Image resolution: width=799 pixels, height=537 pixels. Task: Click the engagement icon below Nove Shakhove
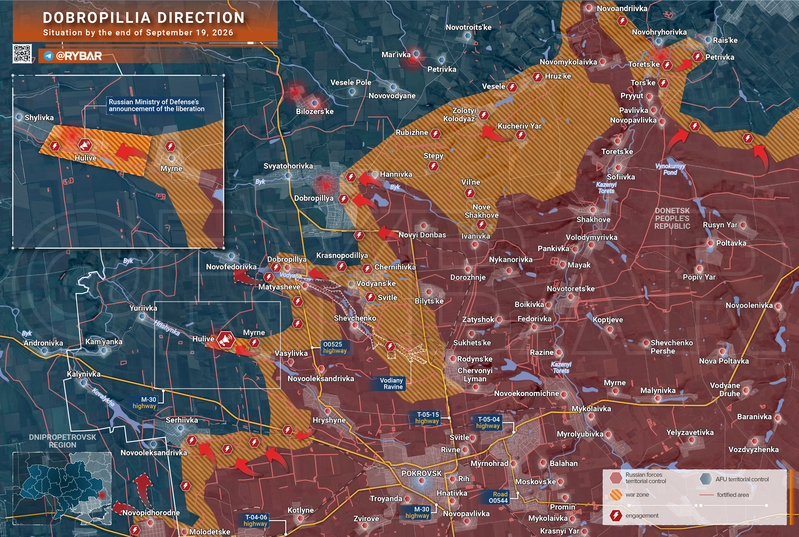point(482,224)
